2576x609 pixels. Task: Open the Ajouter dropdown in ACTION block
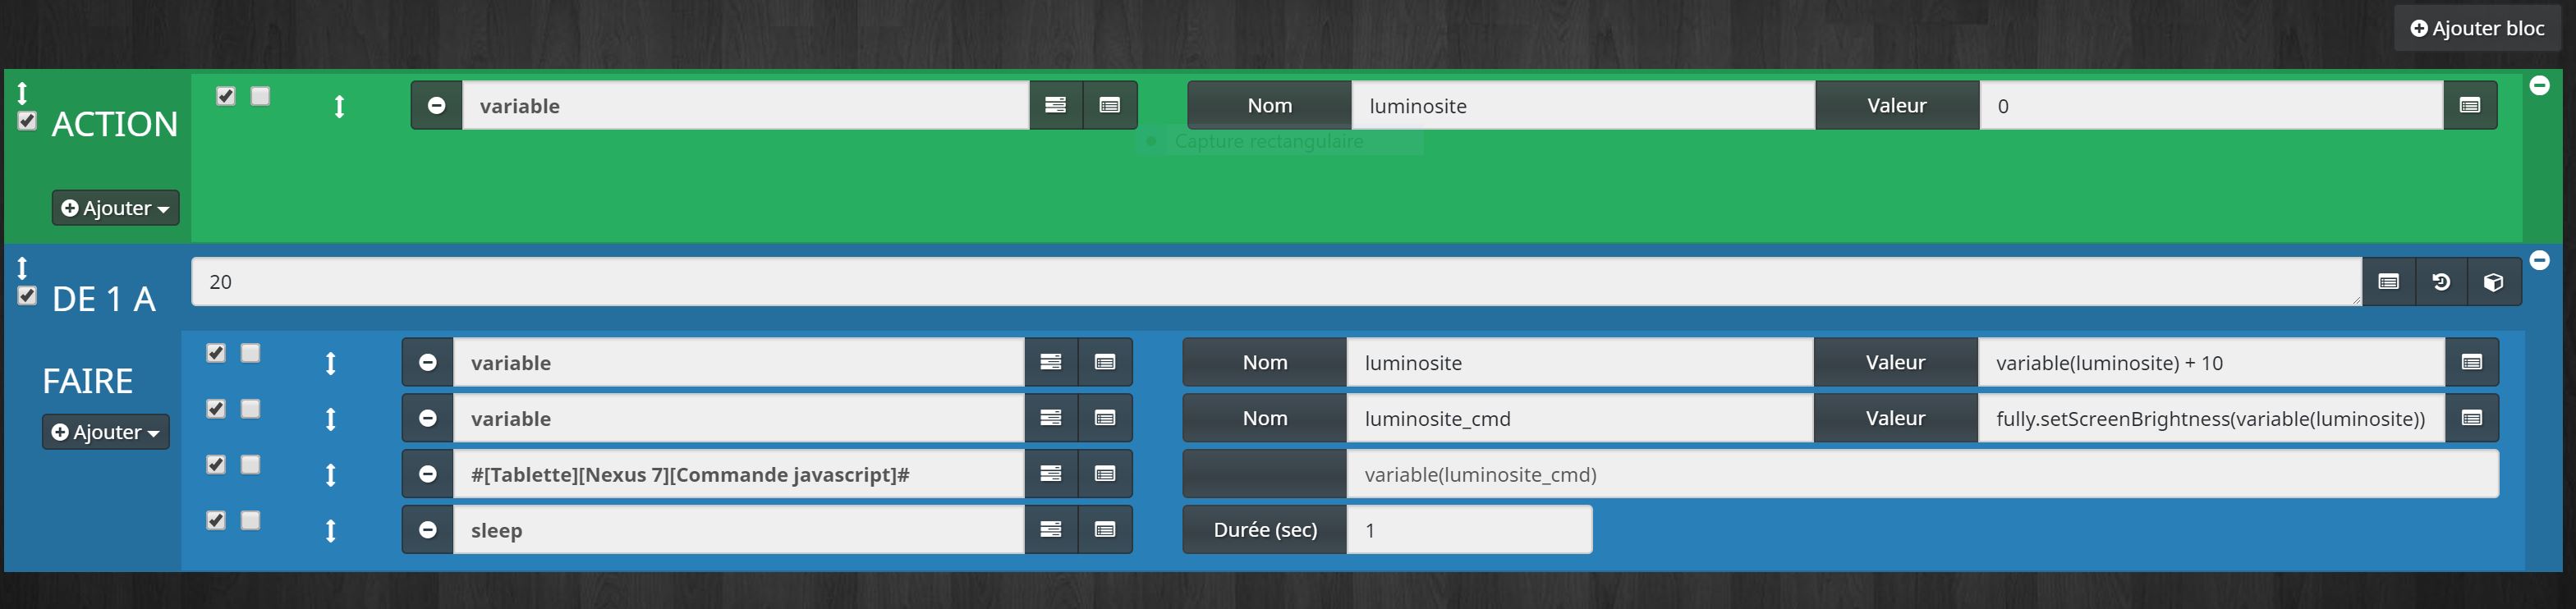point(115,208)
